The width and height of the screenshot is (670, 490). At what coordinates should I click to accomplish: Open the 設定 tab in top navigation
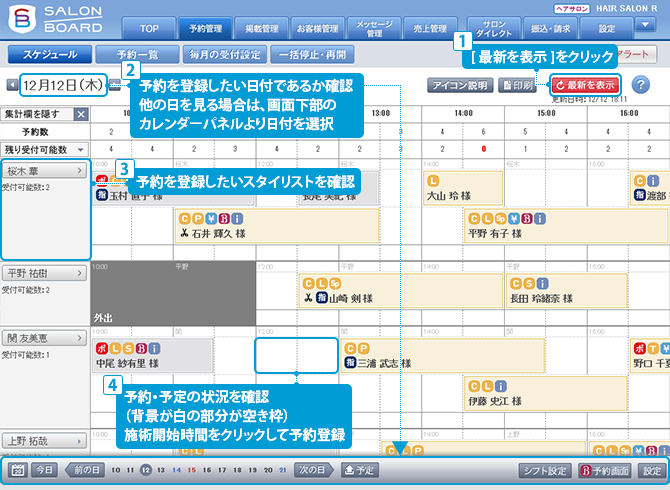(606, 29)
